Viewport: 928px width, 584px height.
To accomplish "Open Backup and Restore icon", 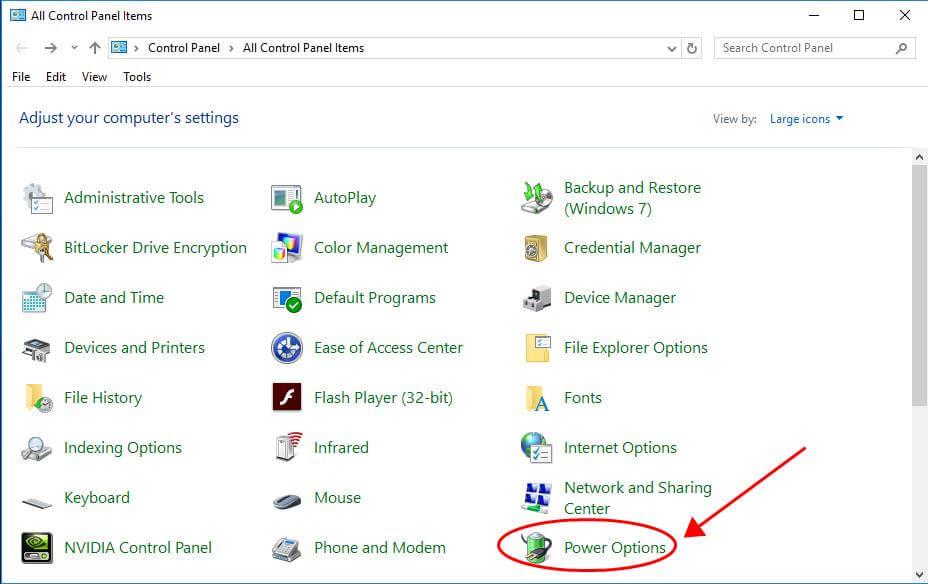I will [x=537, y=198].
